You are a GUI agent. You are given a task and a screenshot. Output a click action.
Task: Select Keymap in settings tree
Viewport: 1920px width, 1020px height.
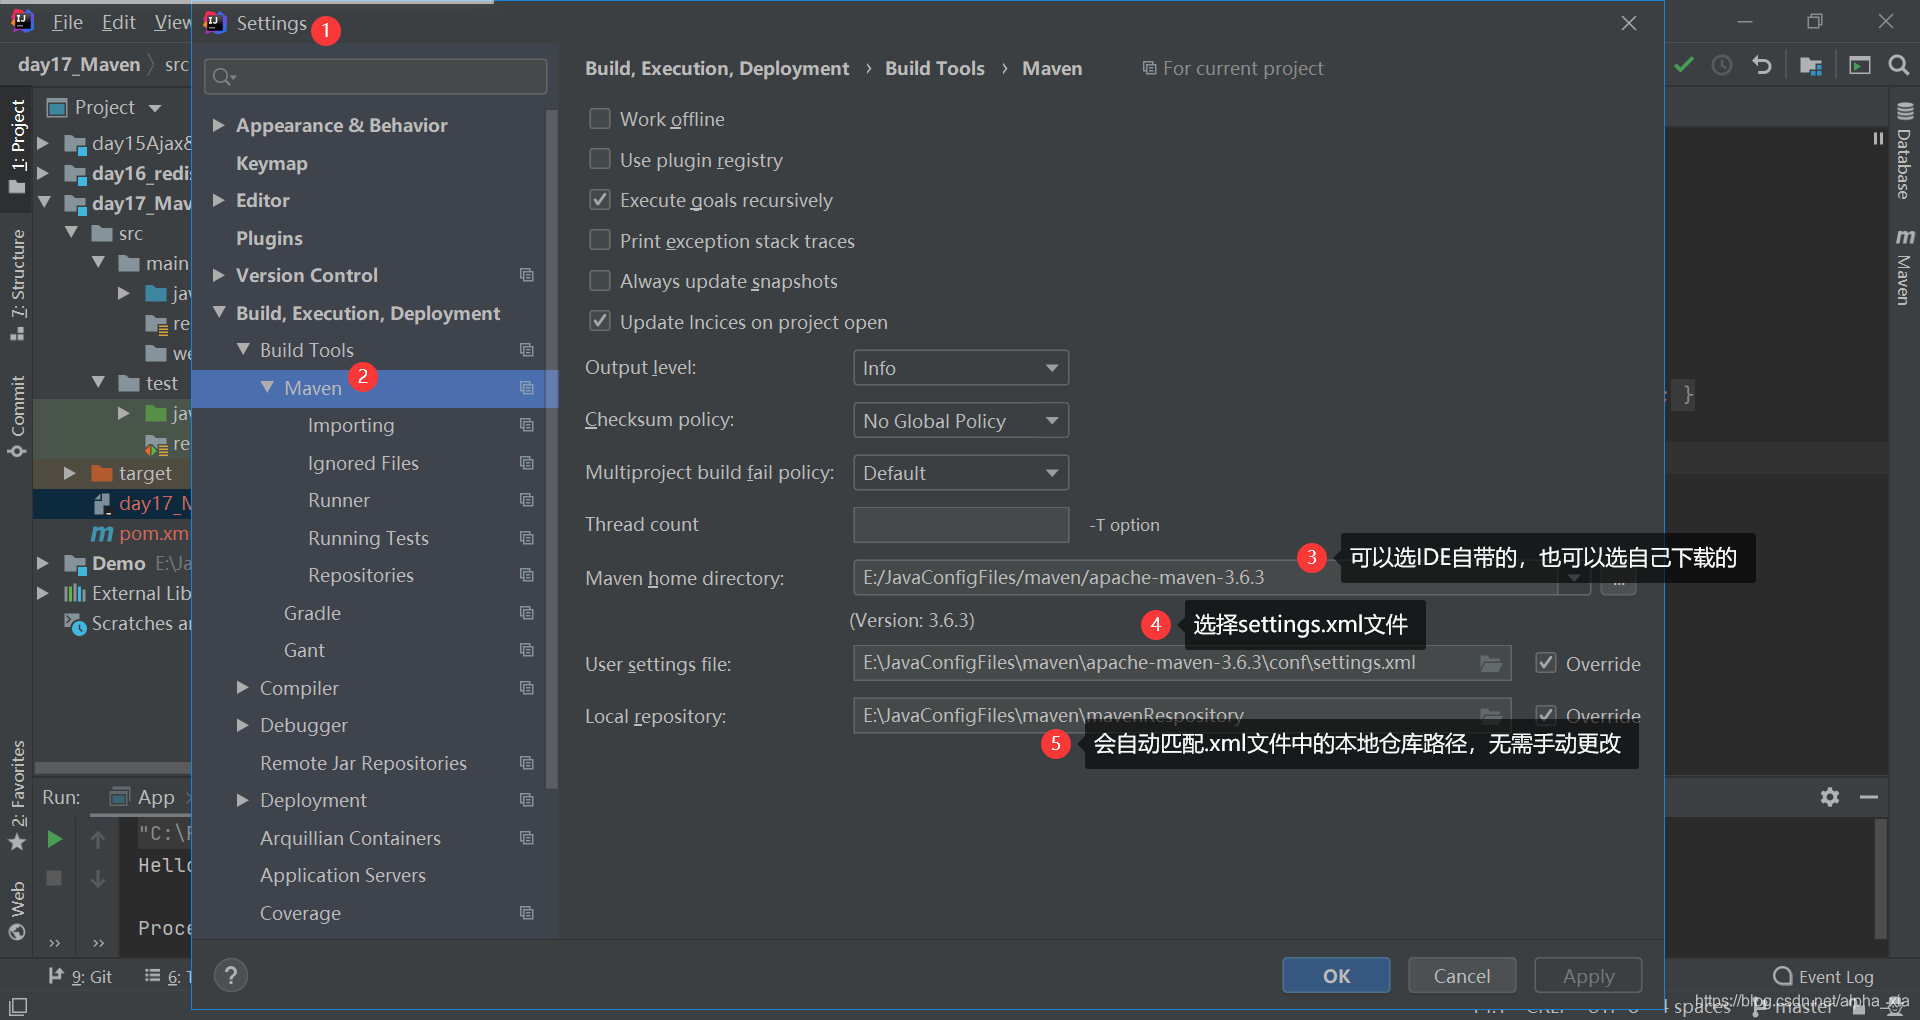pyautogui.click(x=272, y=163)
